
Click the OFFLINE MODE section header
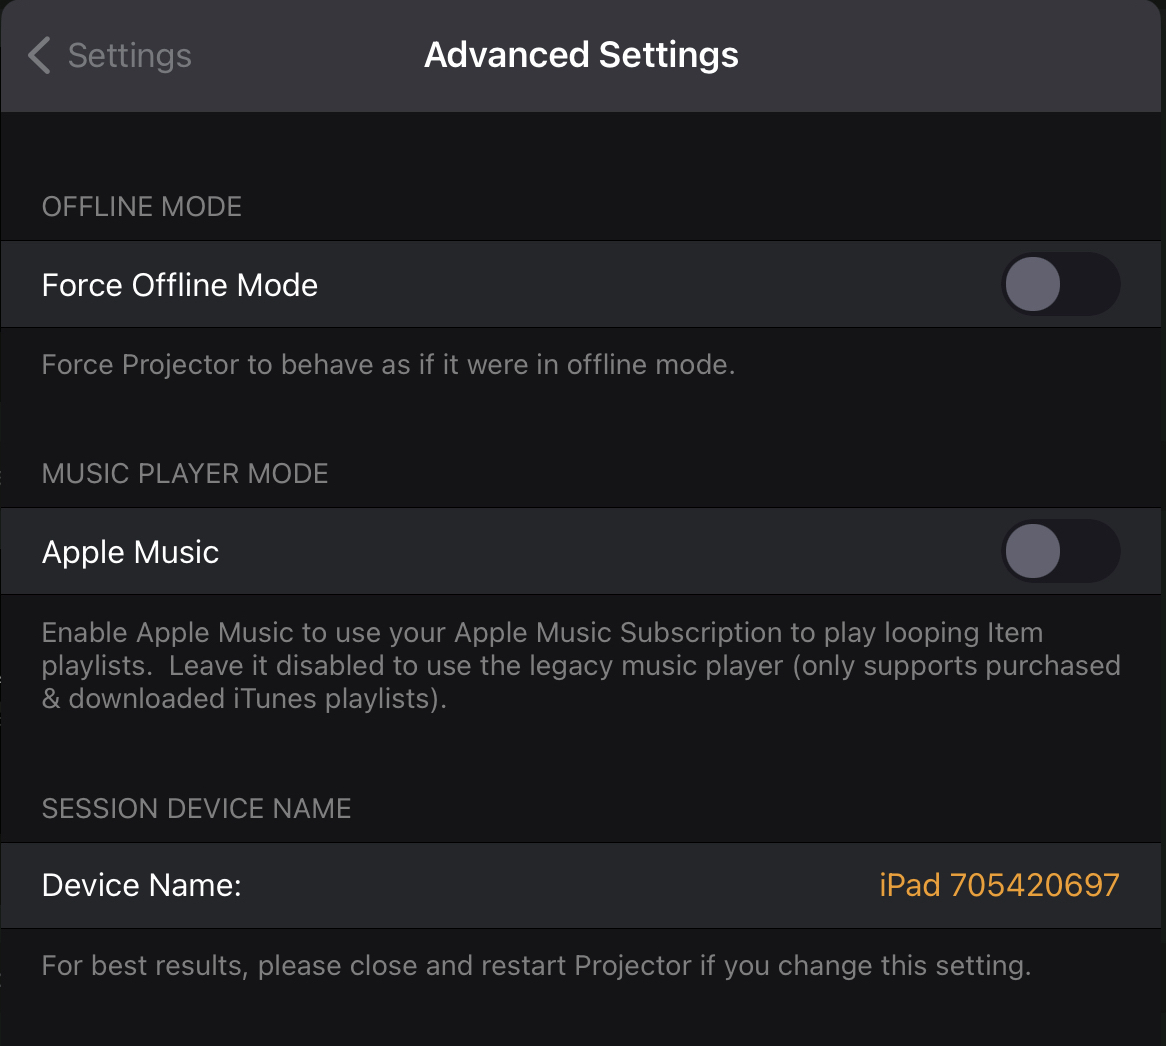pyautogui.click(x=141, y=207)
